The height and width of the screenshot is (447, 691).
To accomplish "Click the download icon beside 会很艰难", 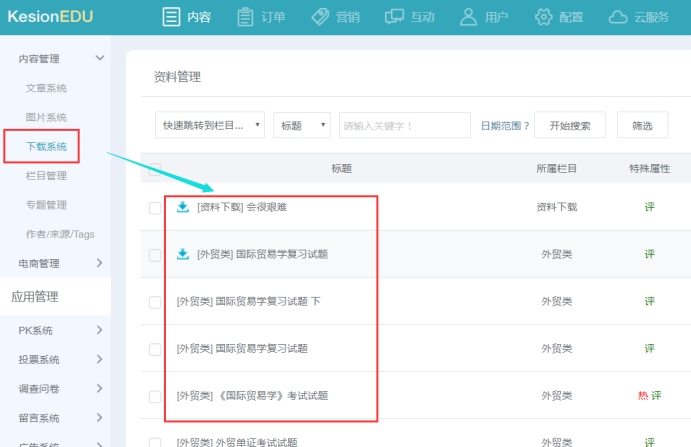I will coord(183,207).
